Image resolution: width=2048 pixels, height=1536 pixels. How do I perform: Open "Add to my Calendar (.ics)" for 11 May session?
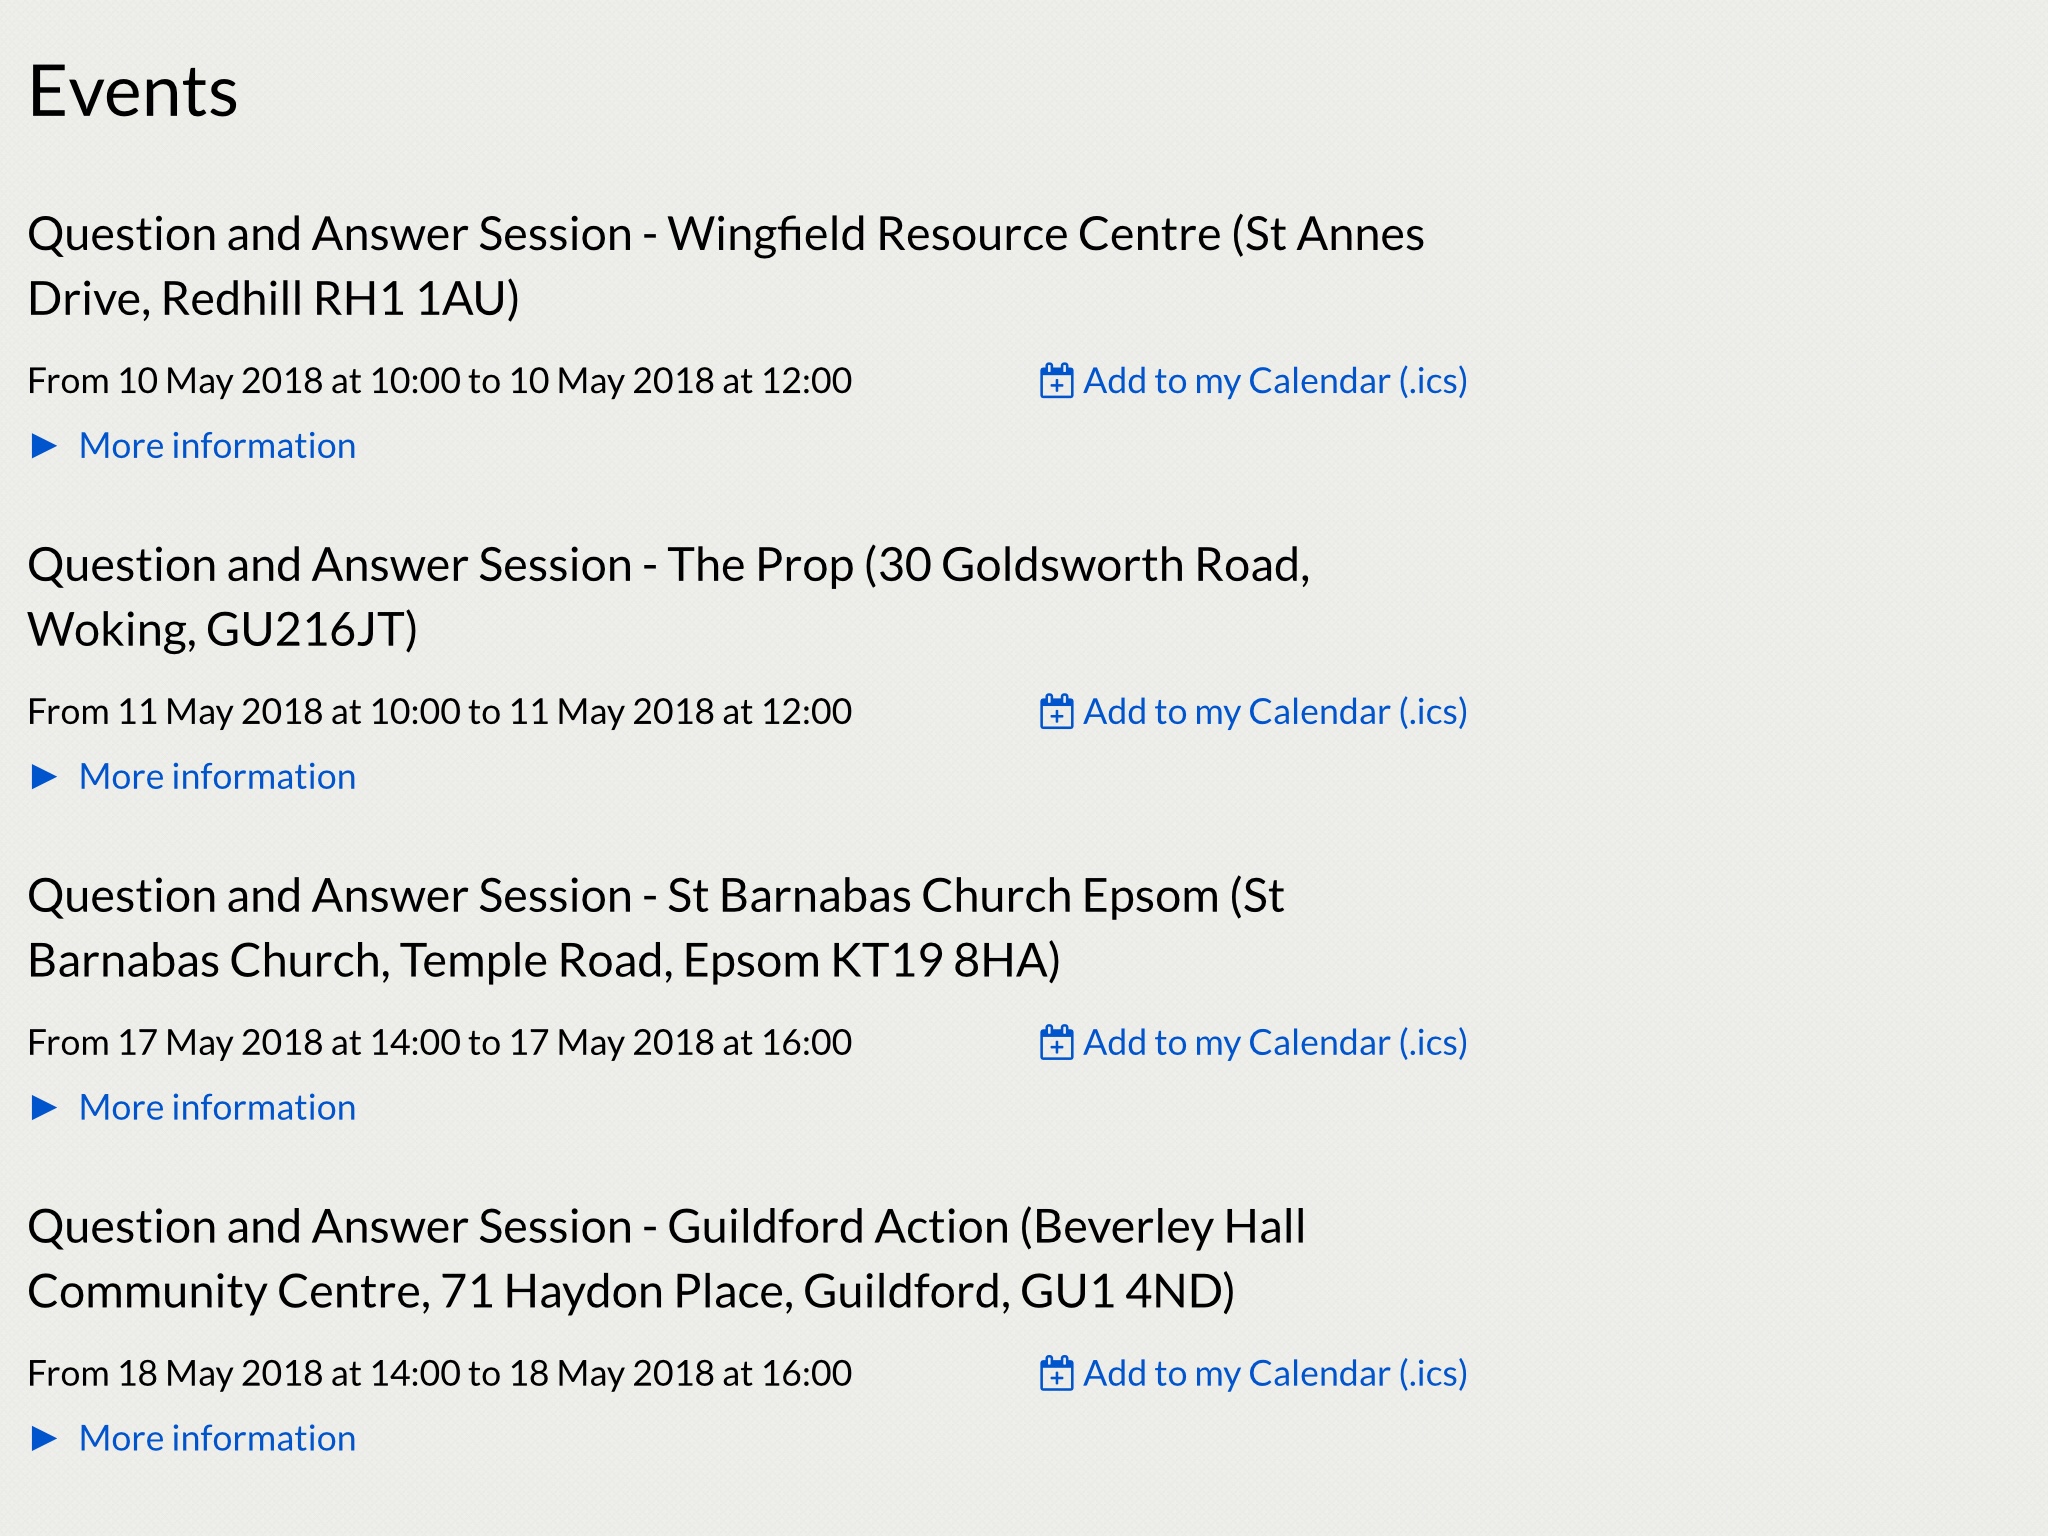tap(1275, 712)
